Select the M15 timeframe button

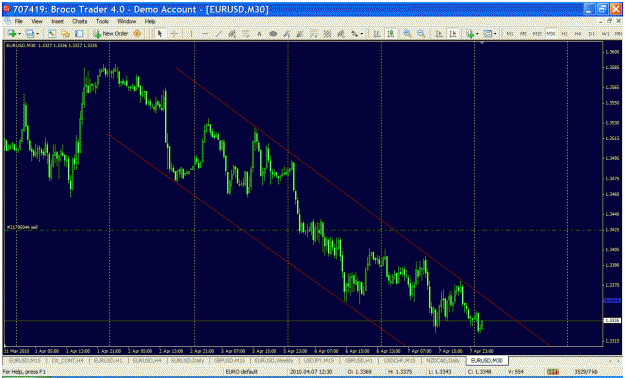(x=537, y=34)
